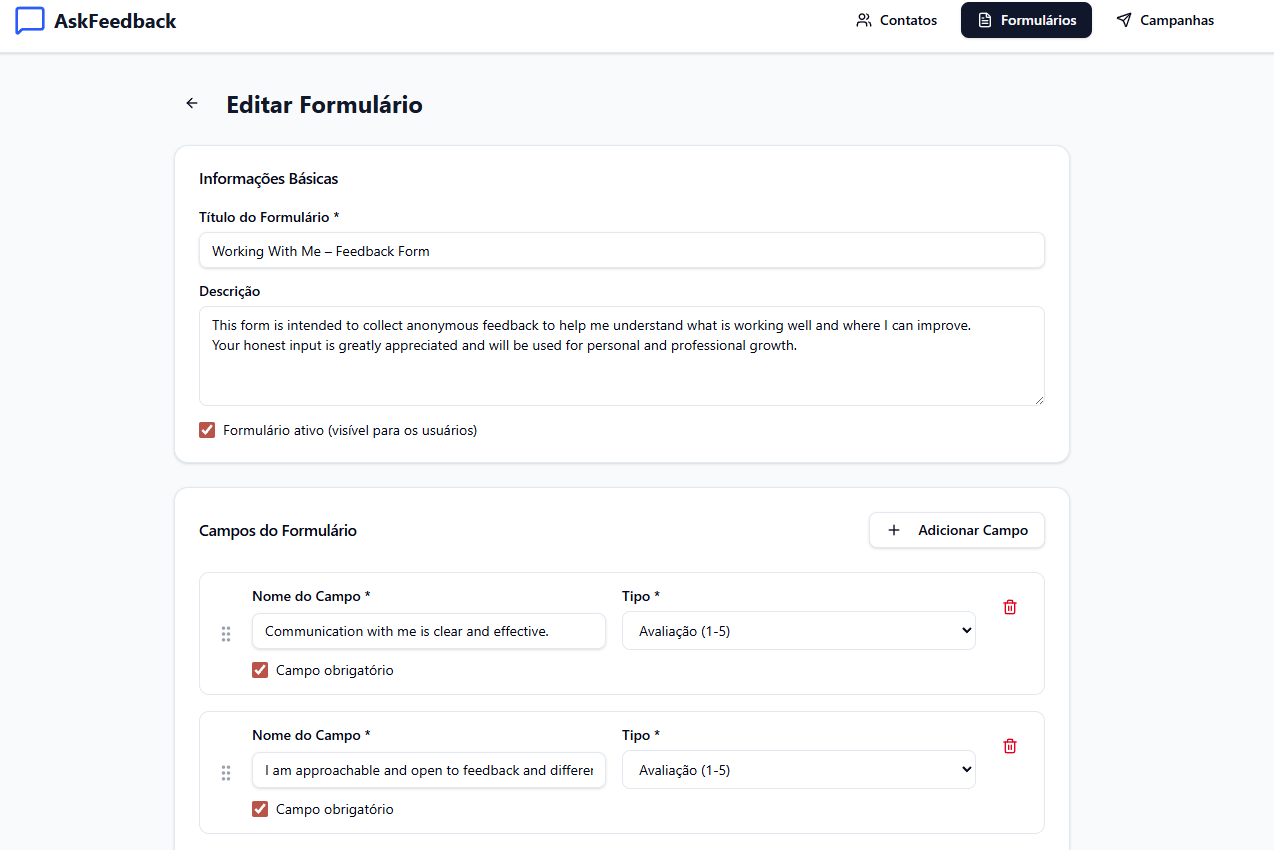The height and width of the screenshot is (850, 1274).
Task: Open the Formulários tab
Action: [1026, 20]
